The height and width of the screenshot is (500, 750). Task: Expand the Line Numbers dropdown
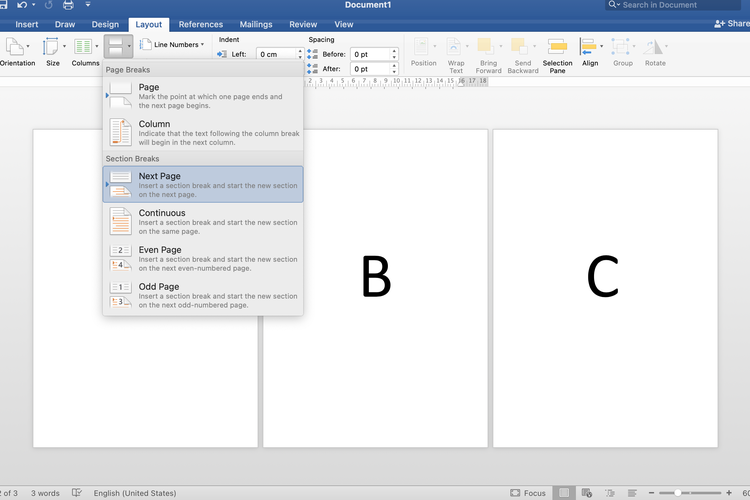tap(173, 44)
